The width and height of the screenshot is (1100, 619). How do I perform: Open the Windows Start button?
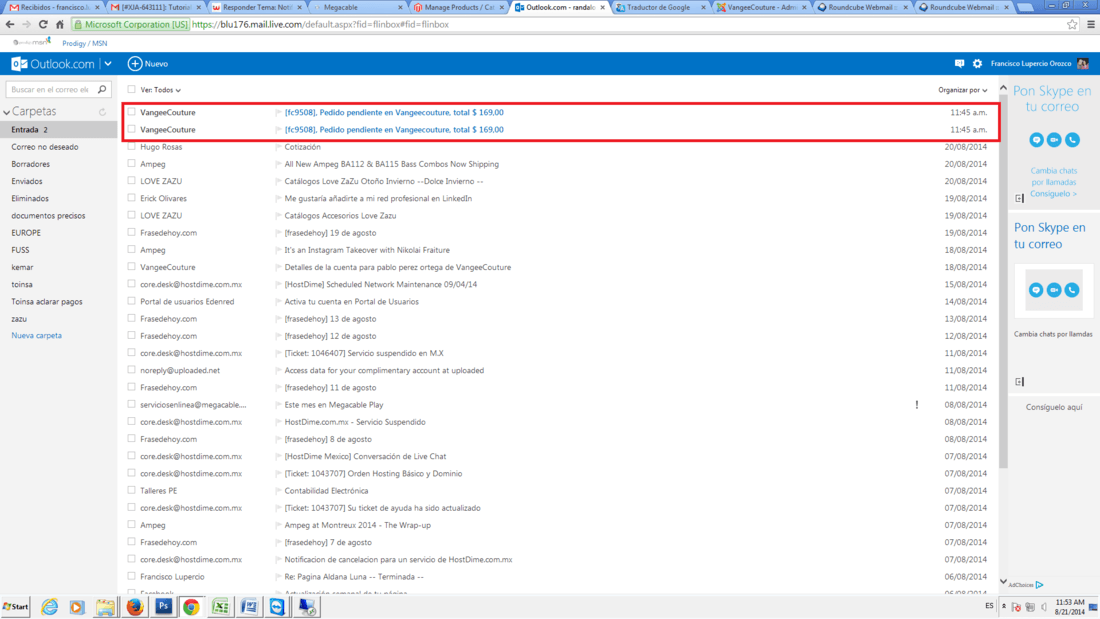pyautogui.click(x=15, y=607)
